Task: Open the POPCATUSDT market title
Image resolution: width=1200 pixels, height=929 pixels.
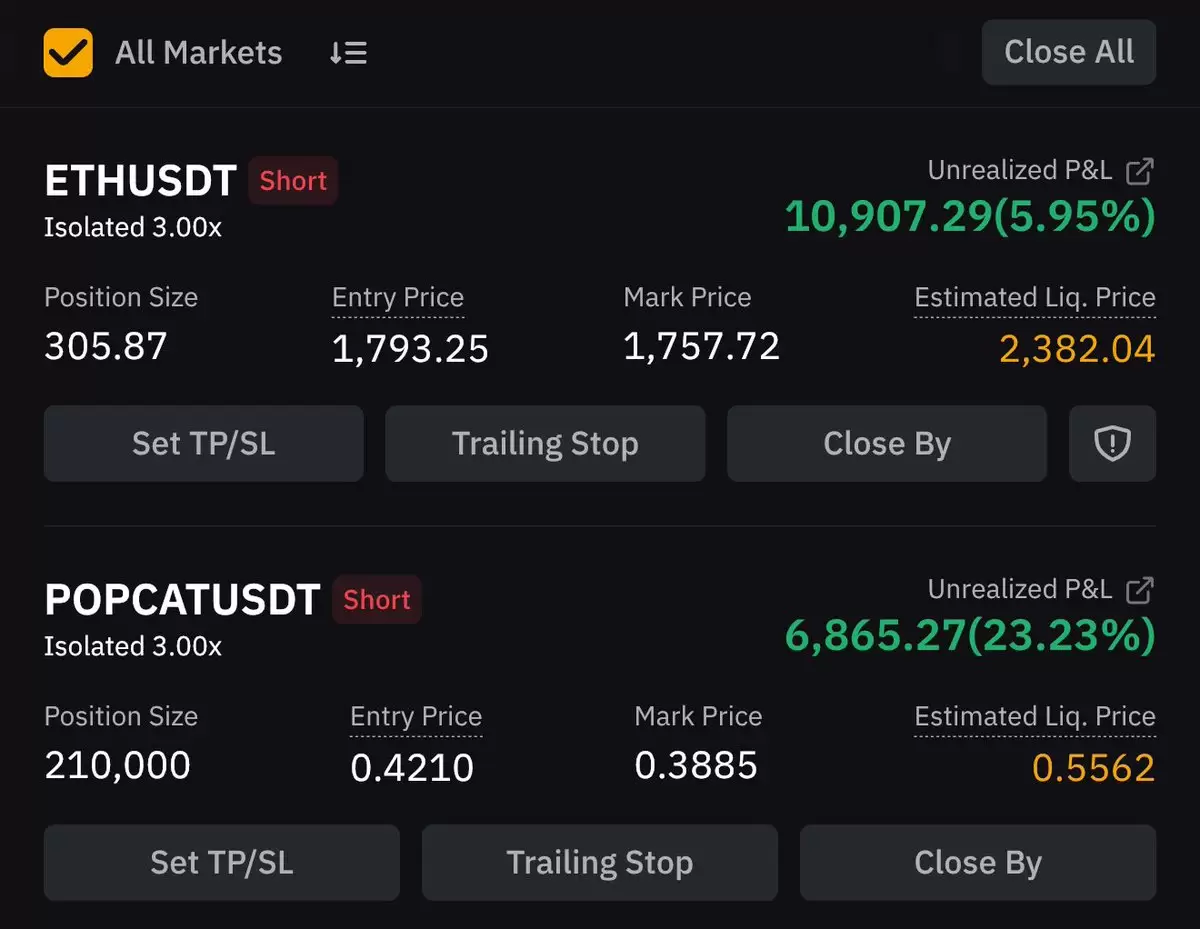Action: tap(182, 600)
